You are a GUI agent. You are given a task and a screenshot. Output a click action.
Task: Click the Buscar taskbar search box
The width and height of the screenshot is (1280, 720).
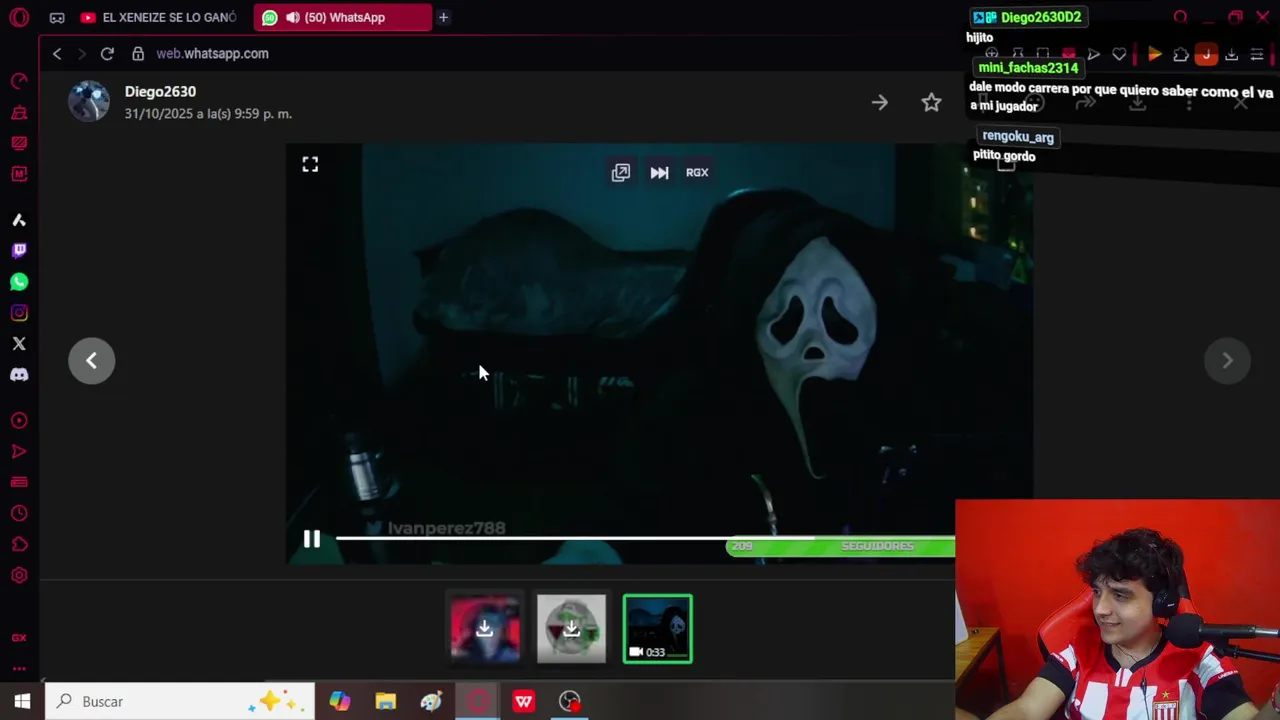(180, 701)
